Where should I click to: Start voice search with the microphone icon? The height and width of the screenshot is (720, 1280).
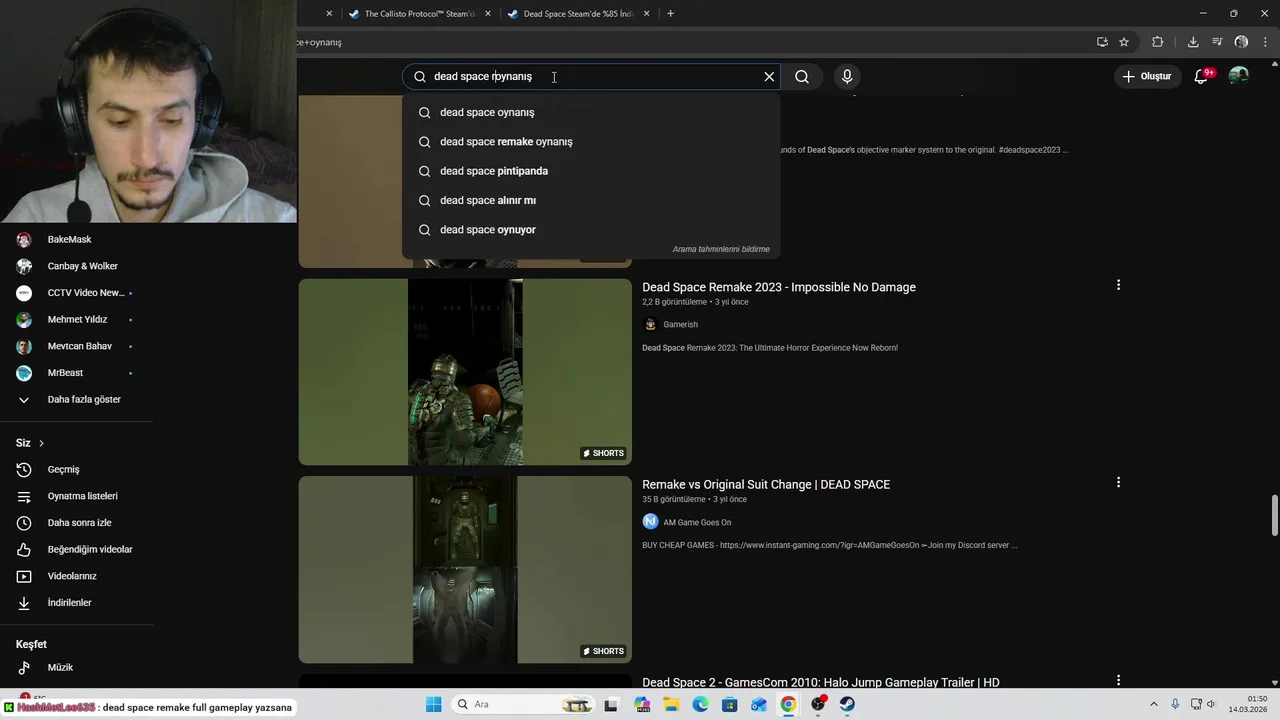click(x=847, y=76)
